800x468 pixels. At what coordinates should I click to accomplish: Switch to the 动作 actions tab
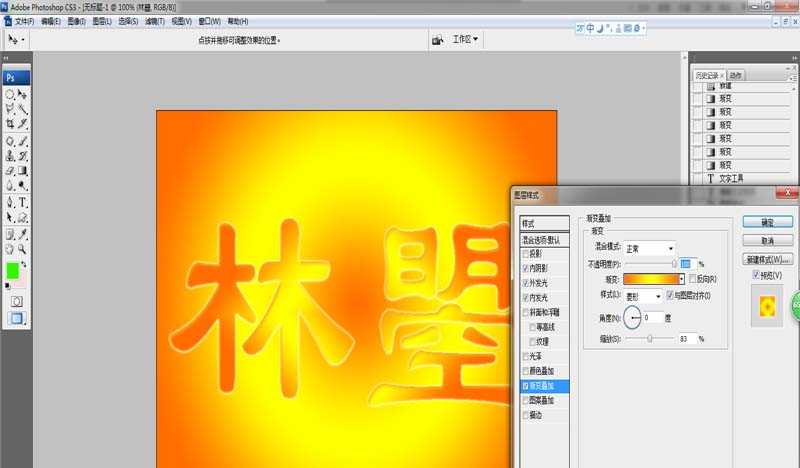click(x=736, y=75)
